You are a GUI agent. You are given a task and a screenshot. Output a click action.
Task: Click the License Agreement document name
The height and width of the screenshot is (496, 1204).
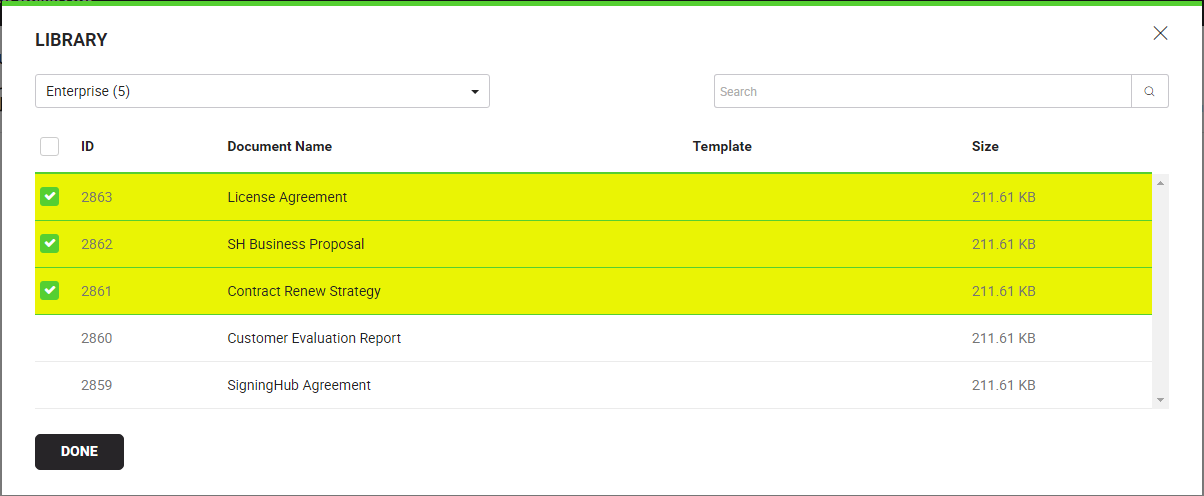pos(287,197)
